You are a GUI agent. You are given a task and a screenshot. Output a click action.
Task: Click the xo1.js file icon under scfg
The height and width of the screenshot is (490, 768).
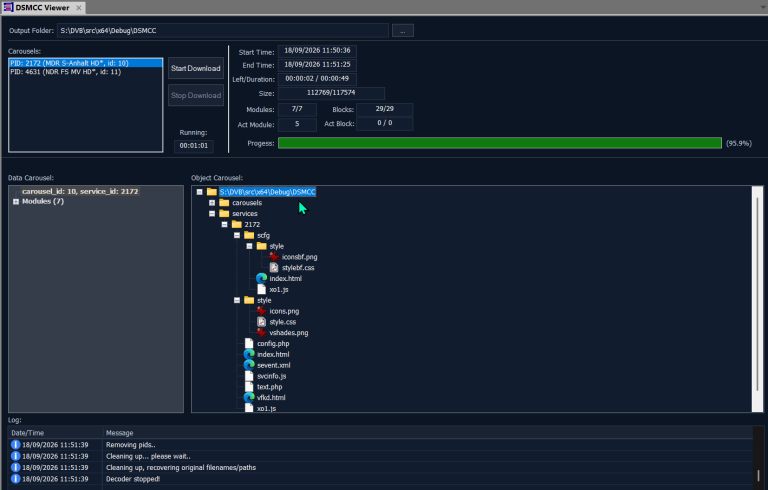pos(262,289)
